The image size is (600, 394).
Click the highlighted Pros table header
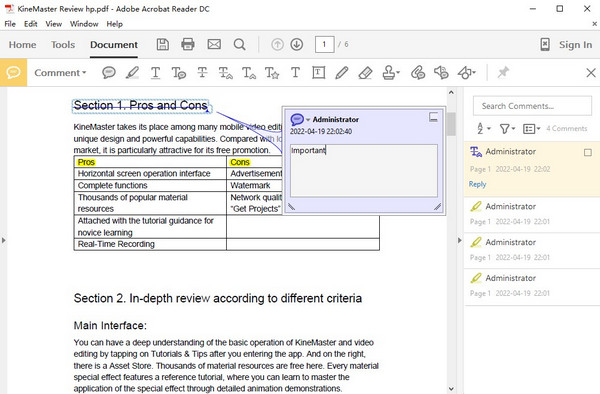pos(86,162)
